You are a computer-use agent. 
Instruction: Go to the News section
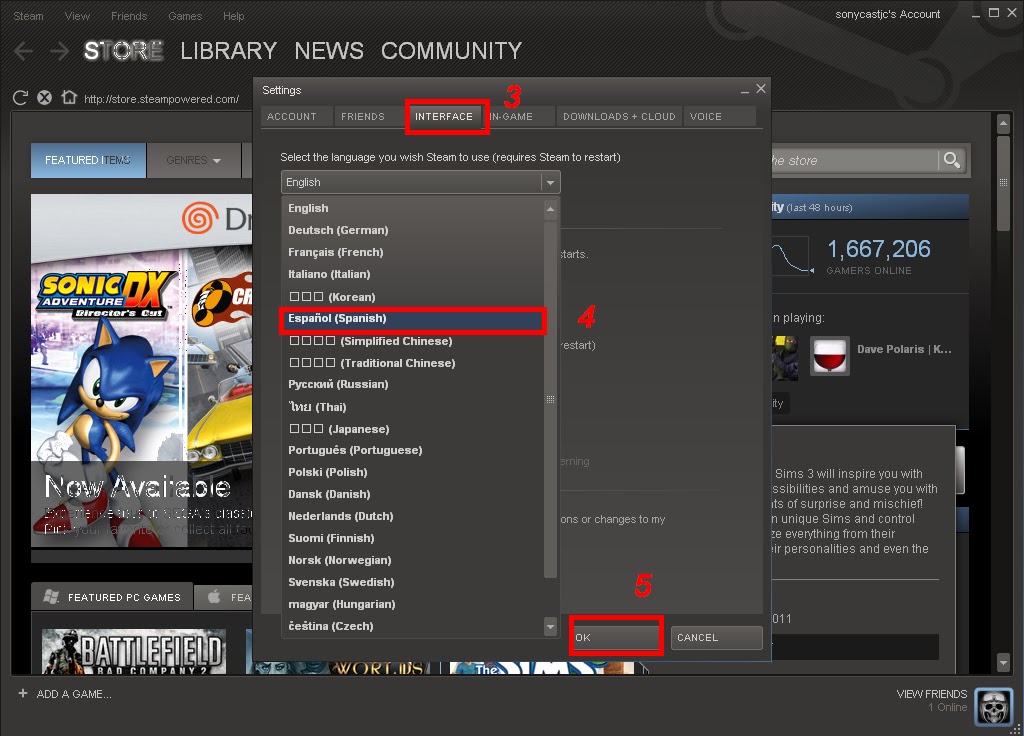click(x=328, y=51)
